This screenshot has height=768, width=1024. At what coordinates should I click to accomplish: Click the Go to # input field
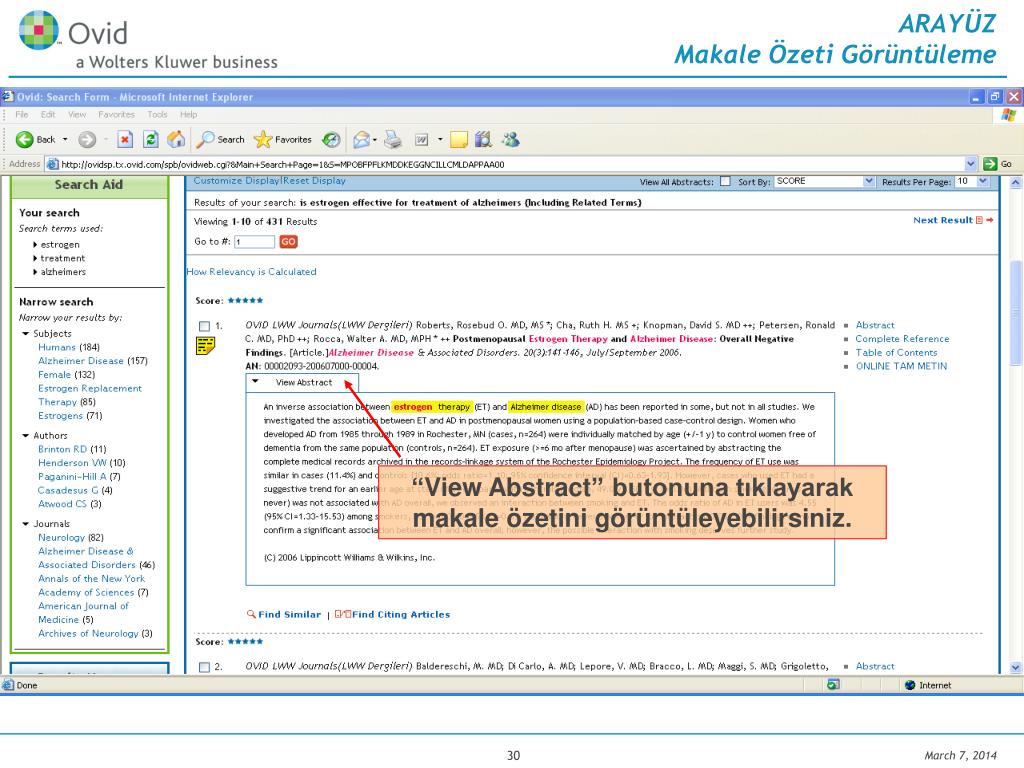(x=254, y=242)
